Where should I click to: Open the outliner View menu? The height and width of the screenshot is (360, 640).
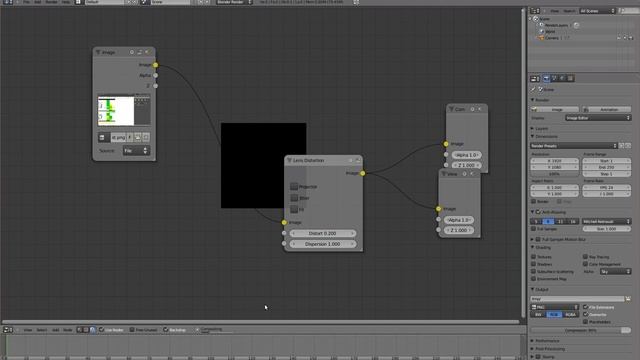554,11
